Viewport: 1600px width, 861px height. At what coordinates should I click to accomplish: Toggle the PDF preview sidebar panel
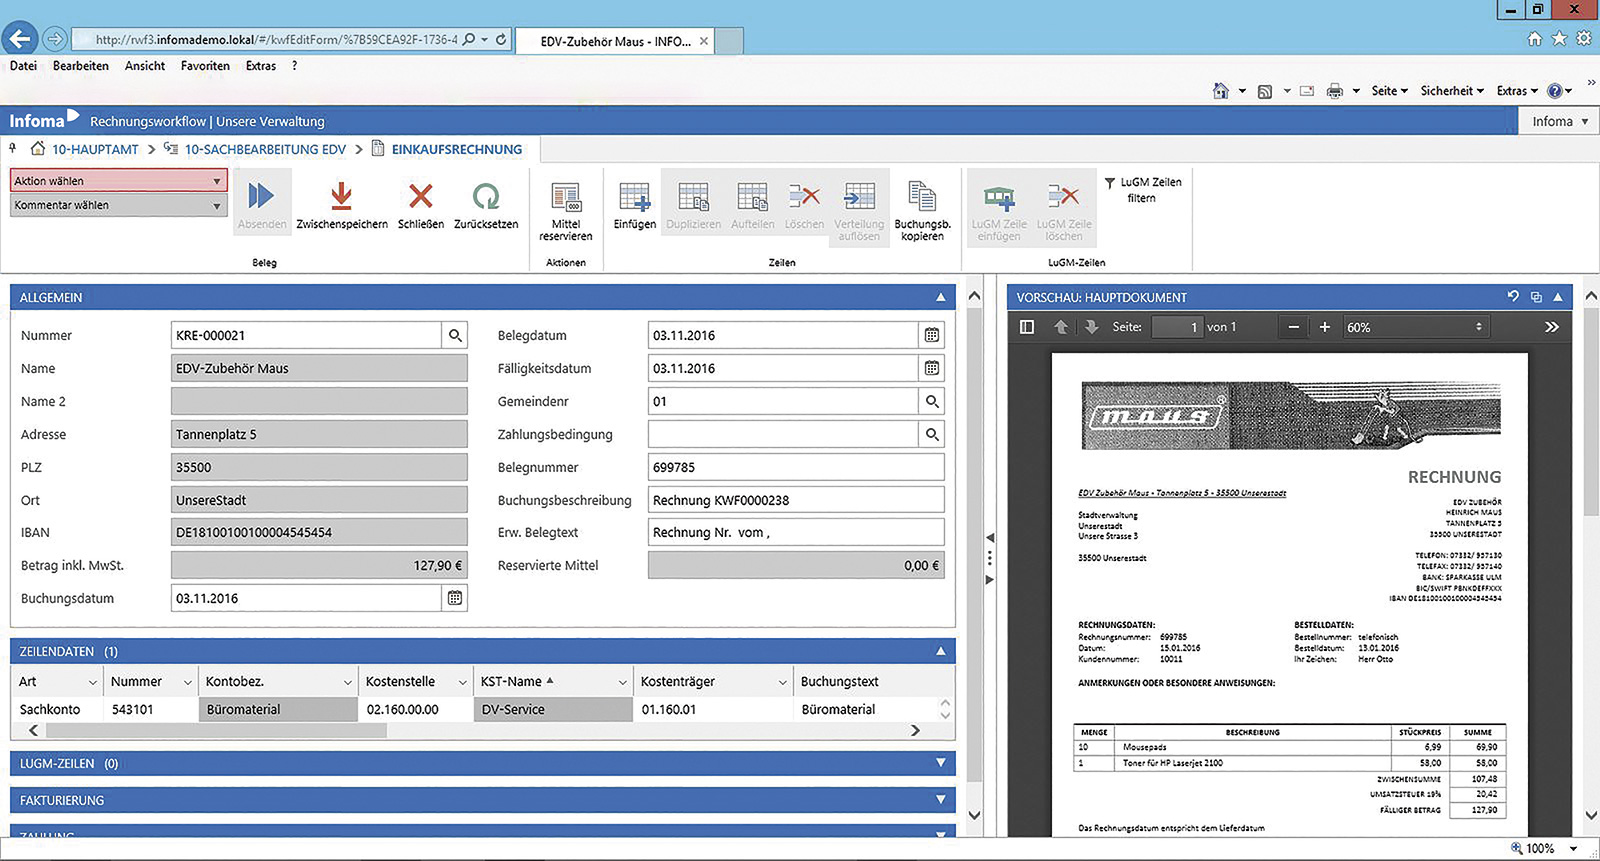pyautogui.click(x=1027, y=327)
